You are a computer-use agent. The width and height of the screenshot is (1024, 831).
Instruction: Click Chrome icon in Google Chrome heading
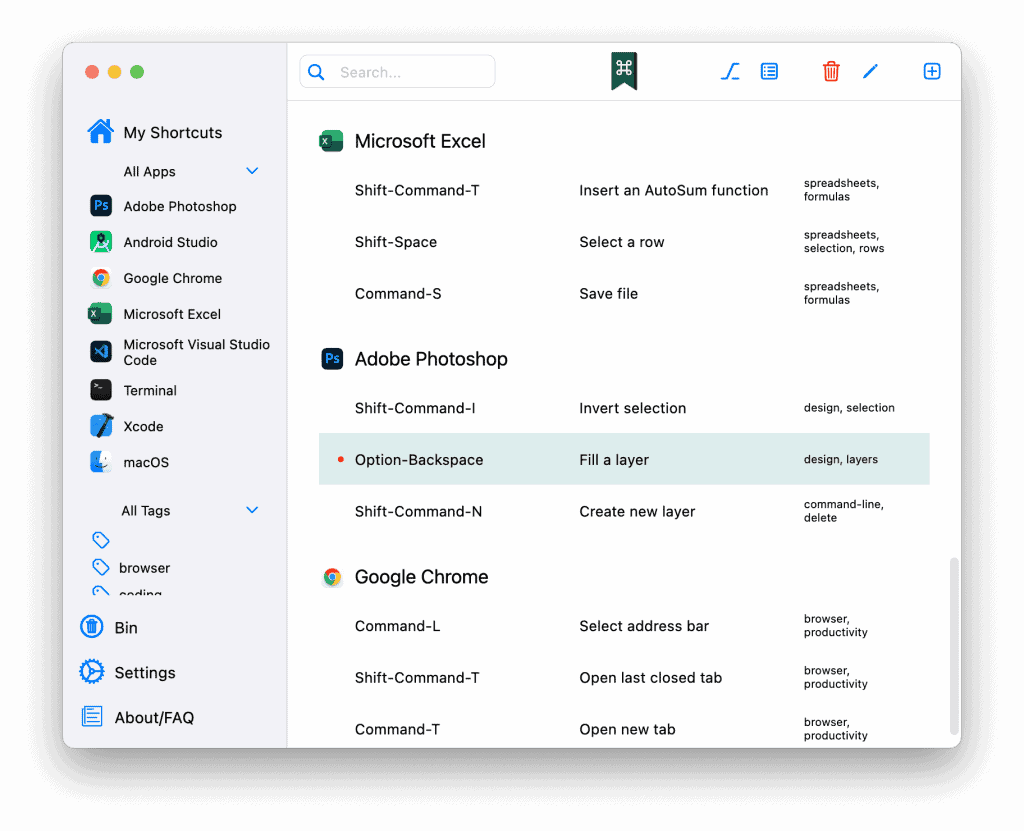(332, 577)
